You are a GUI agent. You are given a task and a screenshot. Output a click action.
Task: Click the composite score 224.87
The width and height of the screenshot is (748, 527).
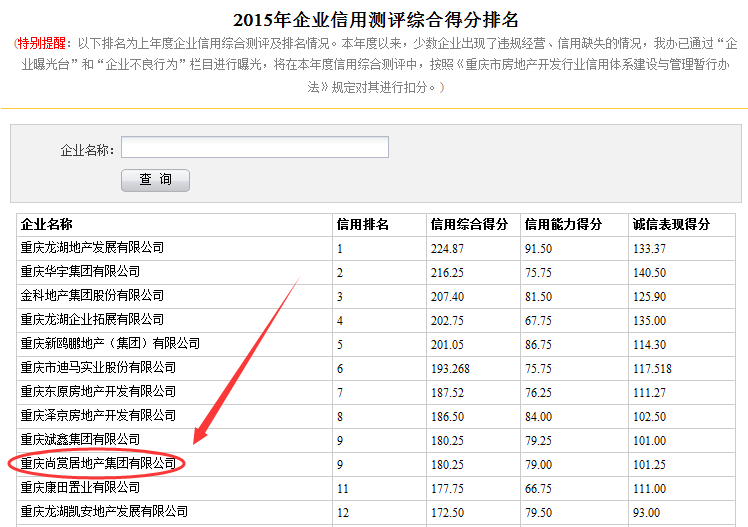(x=447, y=249)
